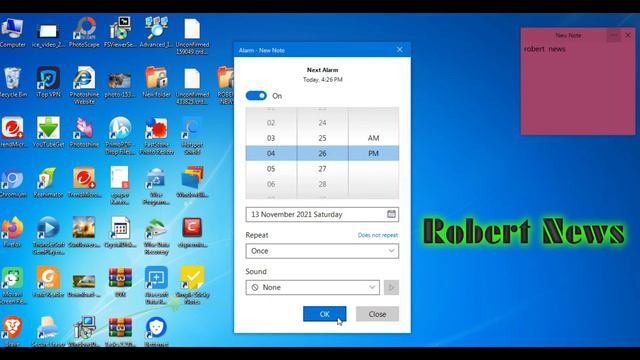Play the selected alarm sound preview
Screen dimensions: 640x360
tap(391, 287)
